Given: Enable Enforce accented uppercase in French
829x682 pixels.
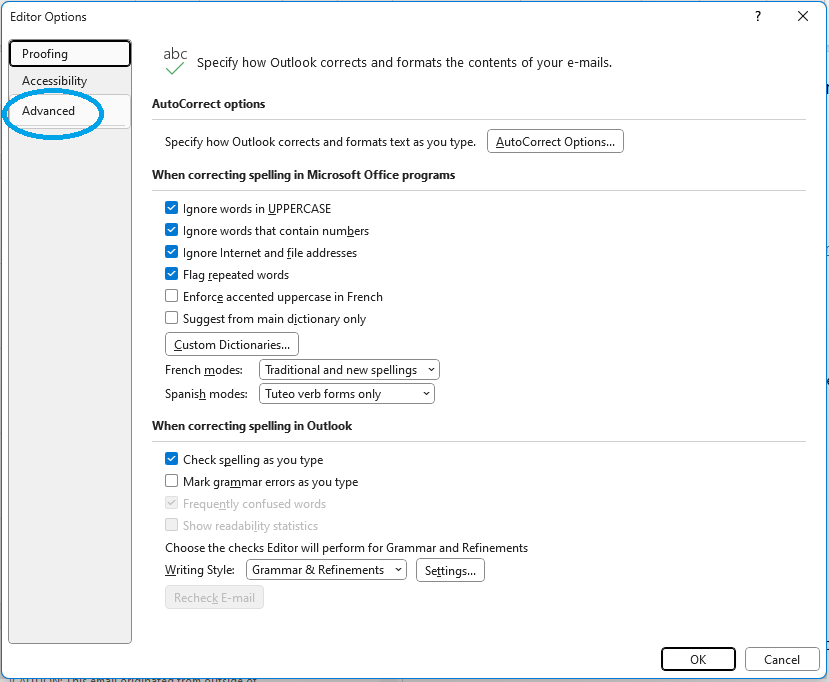Looking at the screenshot, I should coord(172,297).
